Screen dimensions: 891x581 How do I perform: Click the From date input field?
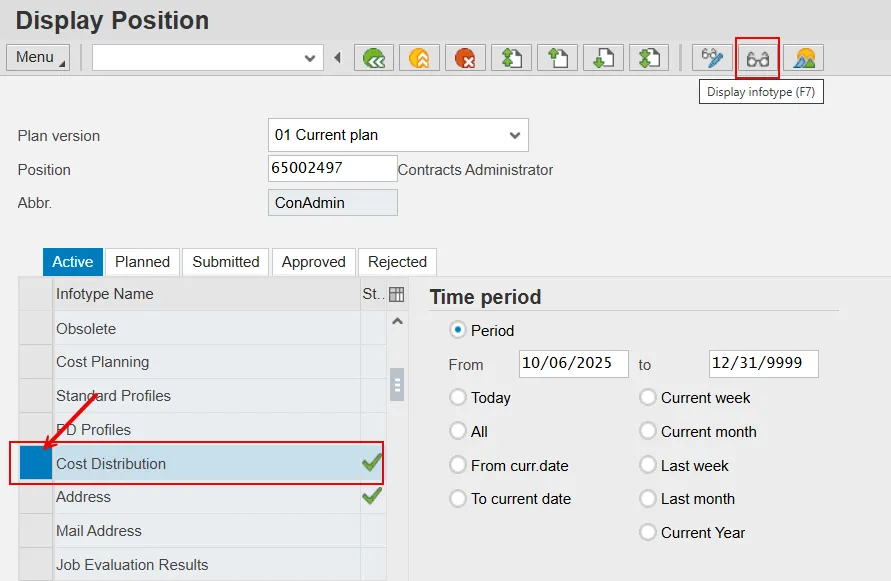coord(573,364)
